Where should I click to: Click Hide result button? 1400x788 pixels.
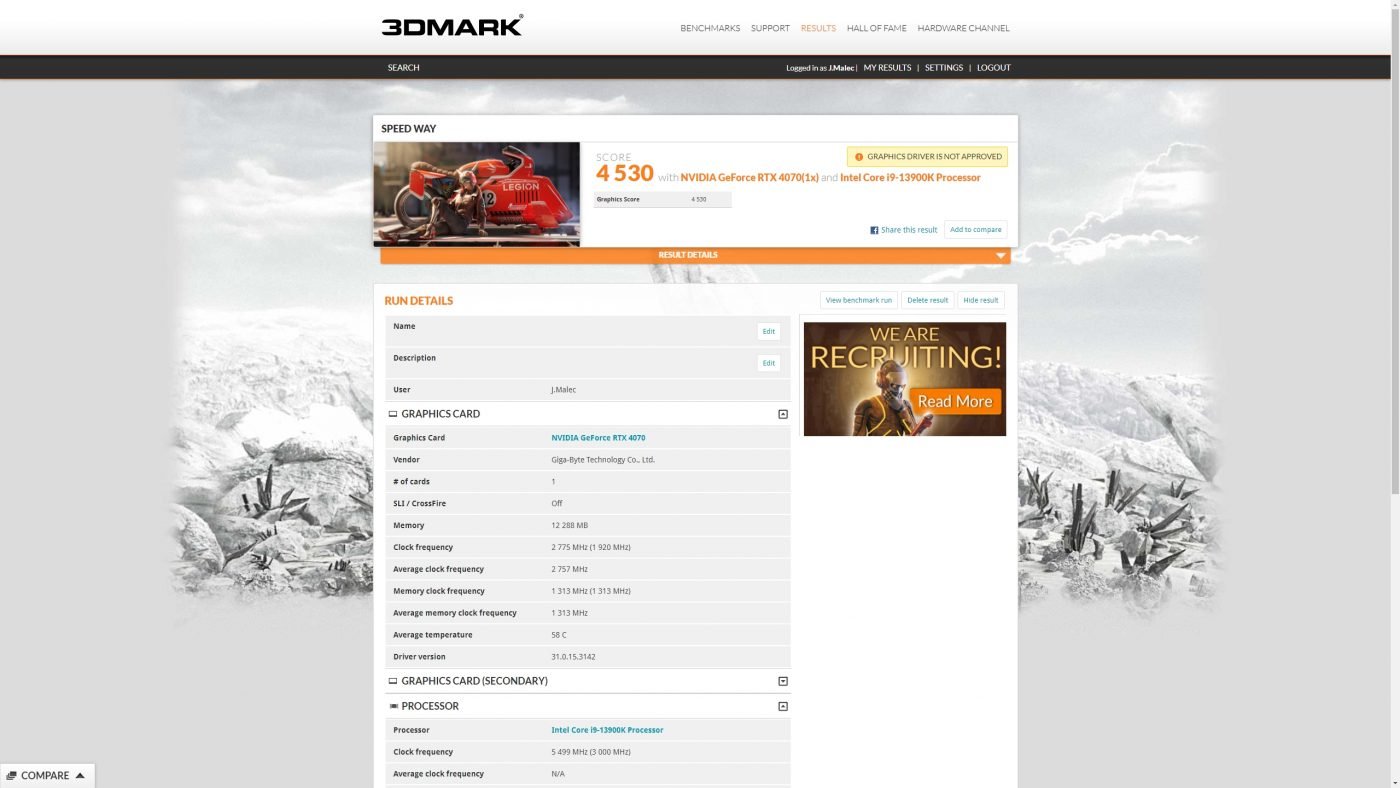[981, 300]
